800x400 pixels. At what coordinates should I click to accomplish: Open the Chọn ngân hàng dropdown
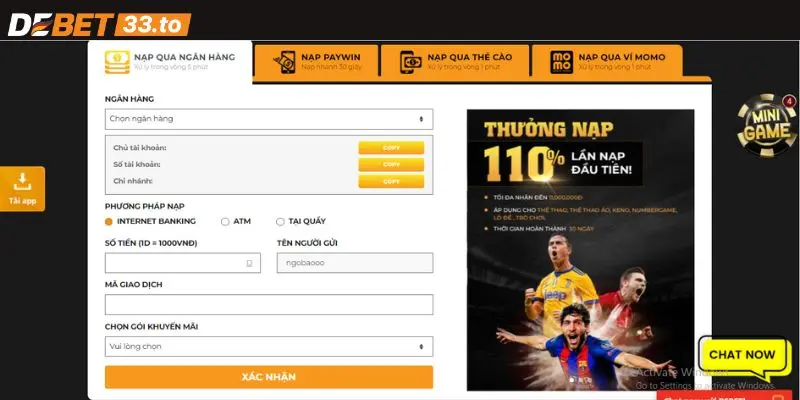pos(269,119)
